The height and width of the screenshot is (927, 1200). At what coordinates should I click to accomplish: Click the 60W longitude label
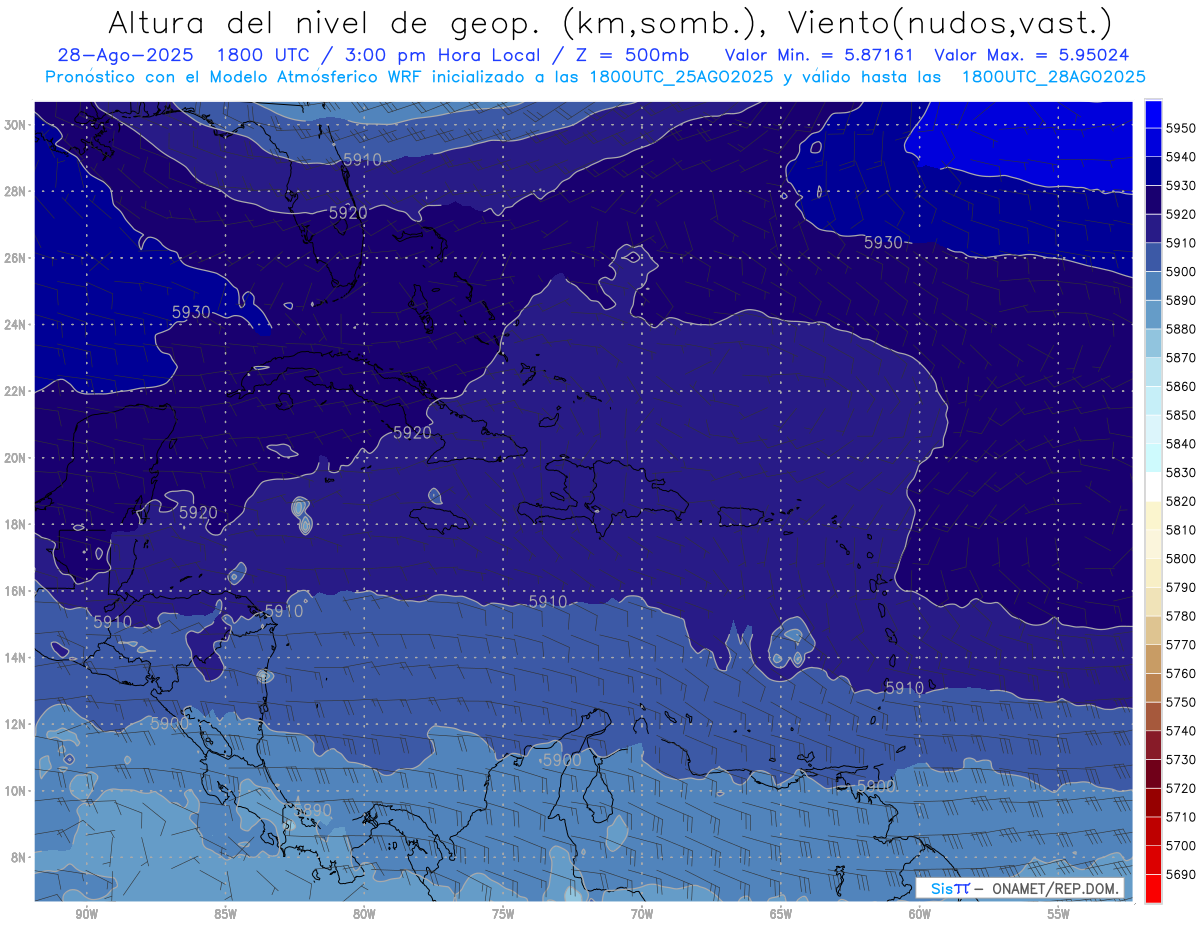(920, 914)
